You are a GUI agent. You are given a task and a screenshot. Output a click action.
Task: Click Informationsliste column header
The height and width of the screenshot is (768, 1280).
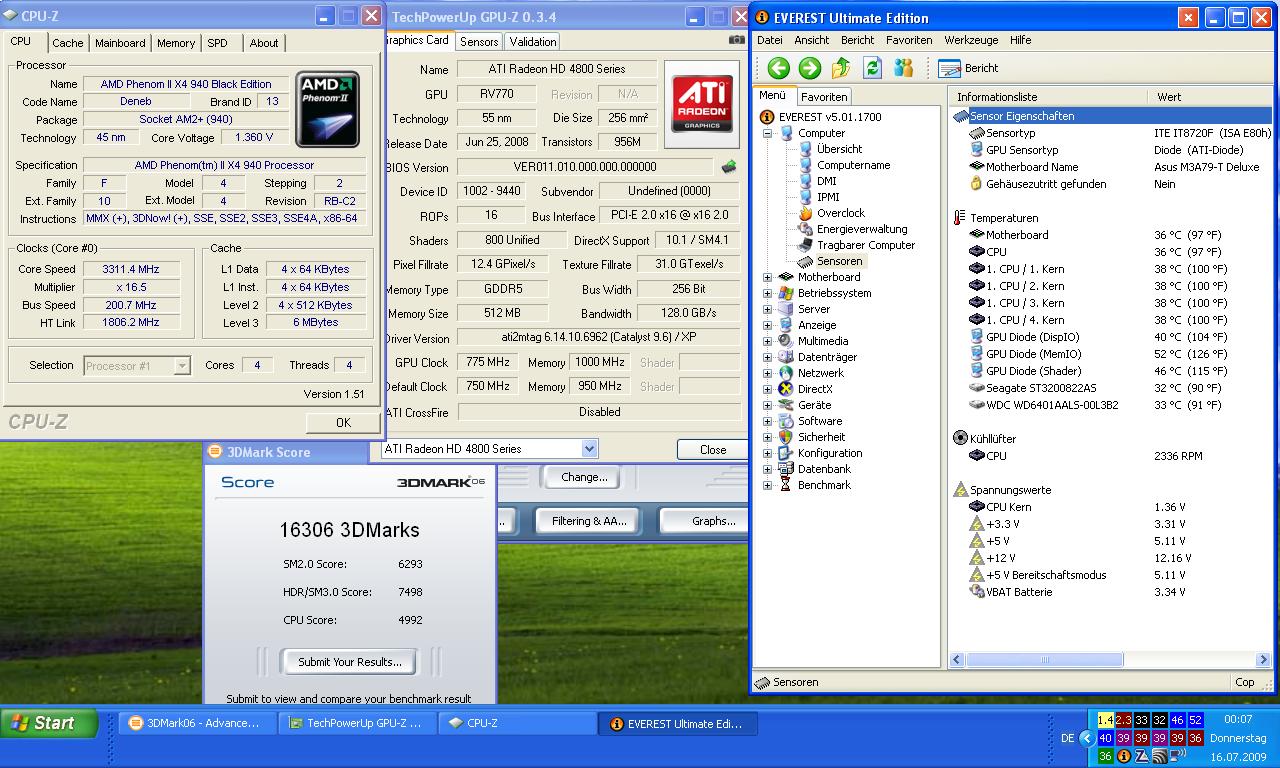coord(1049,97)
